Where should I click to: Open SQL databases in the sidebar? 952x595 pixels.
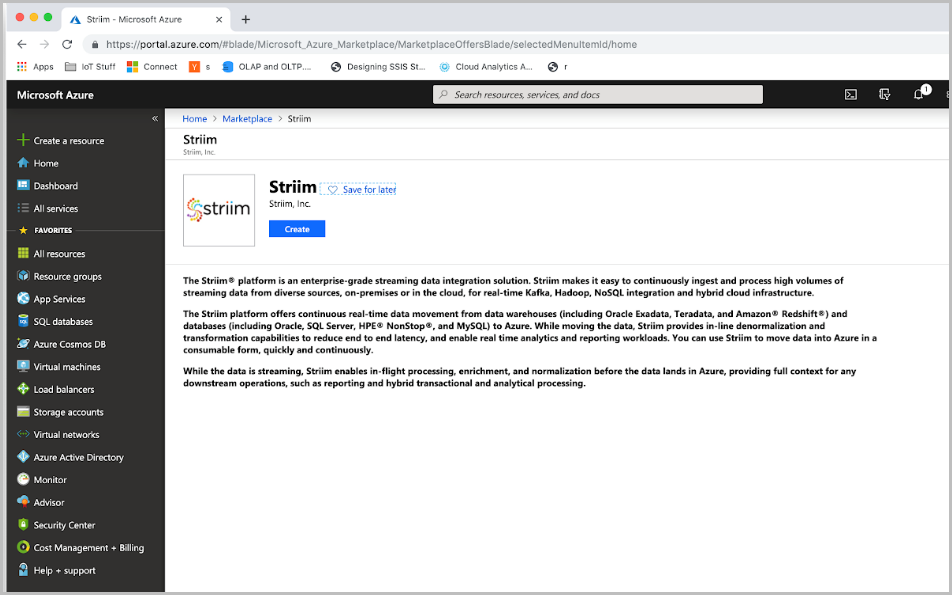(64, 321)
